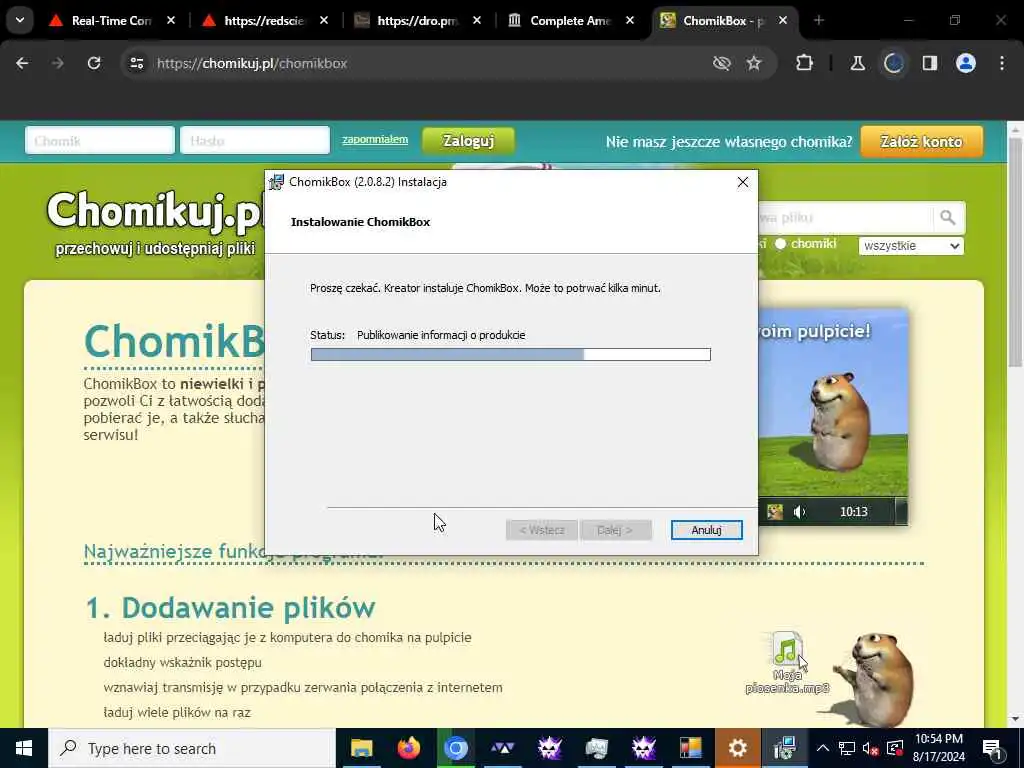The height and width of the screenshot is (768, 1024).
Task: Open the tab search dropdown arrow
Action: [20, 20]
